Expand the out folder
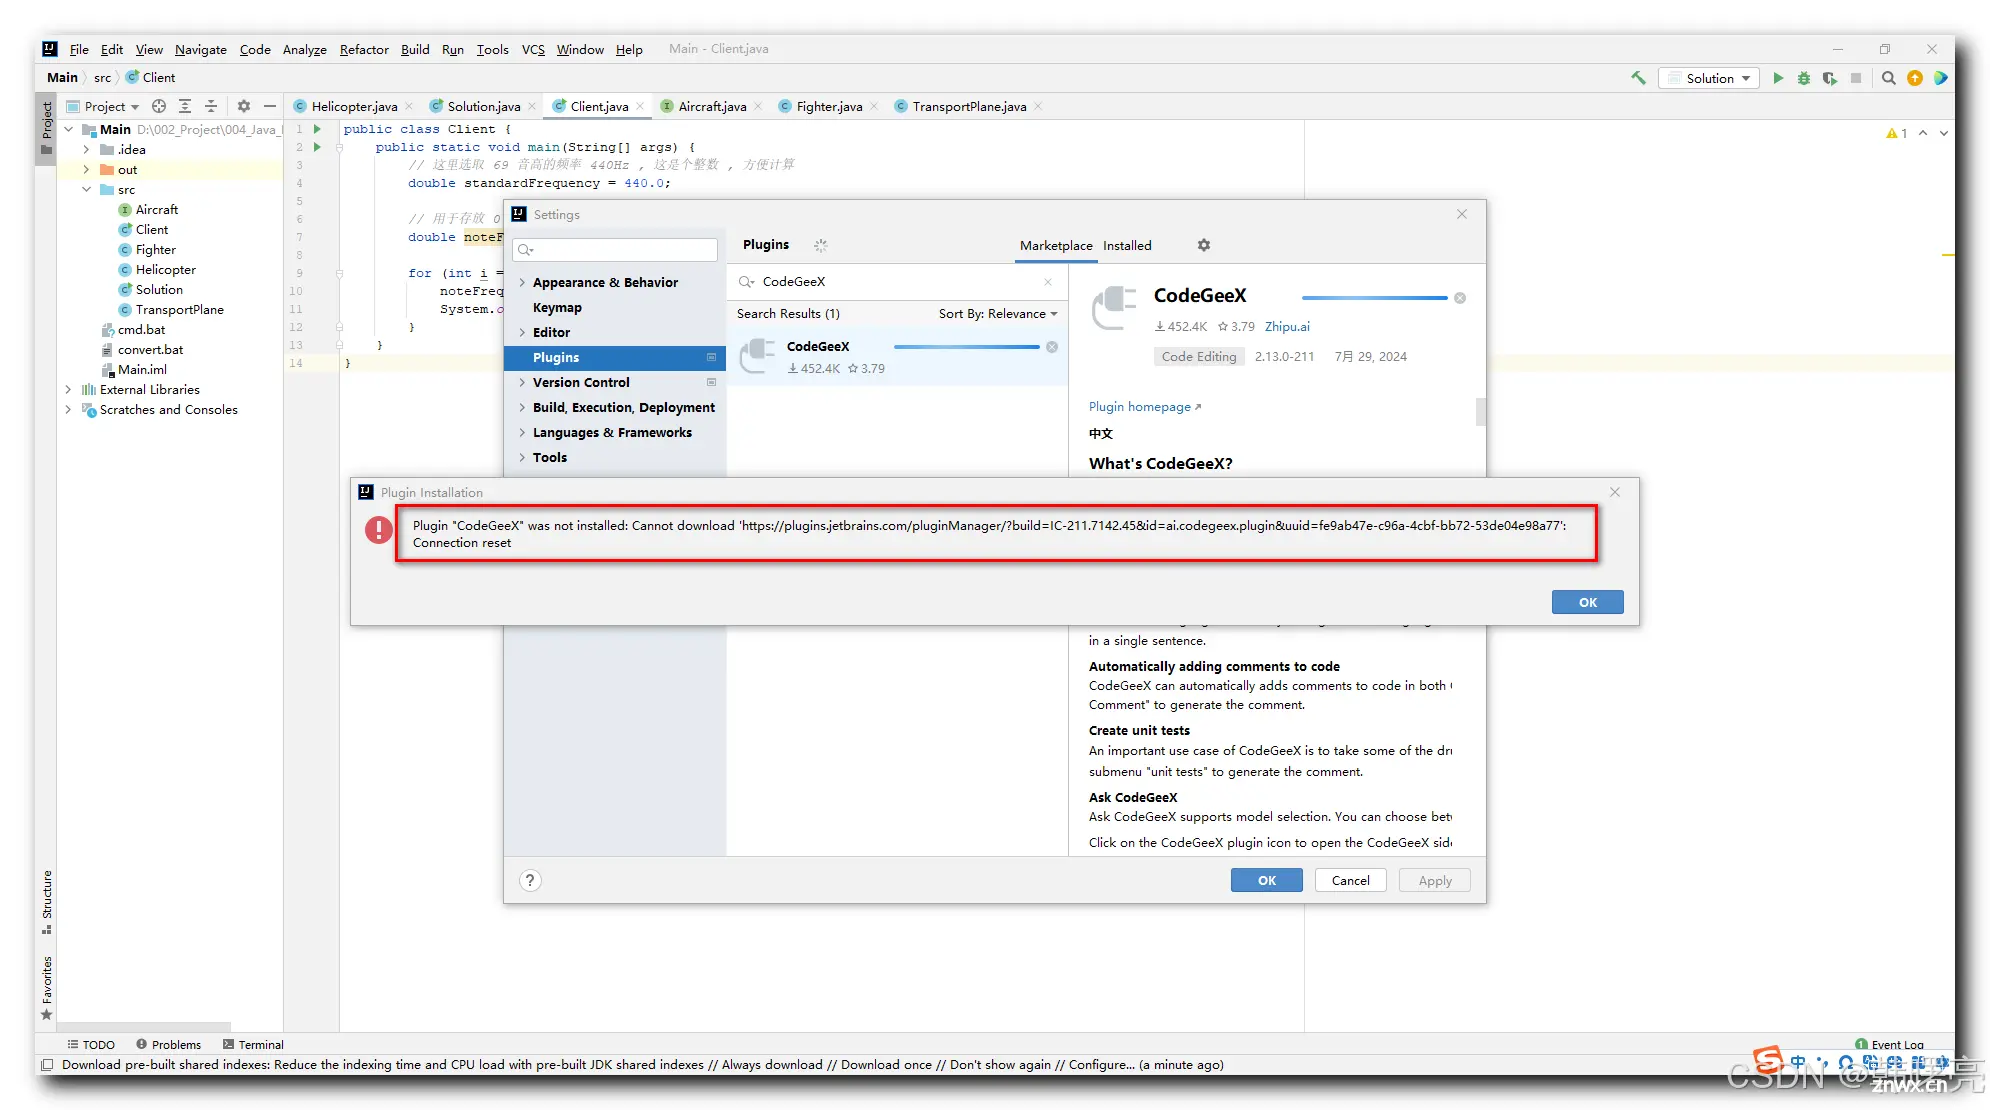Image resolution: width=1990 pixels, height=1110 pixels. point(86,169)
